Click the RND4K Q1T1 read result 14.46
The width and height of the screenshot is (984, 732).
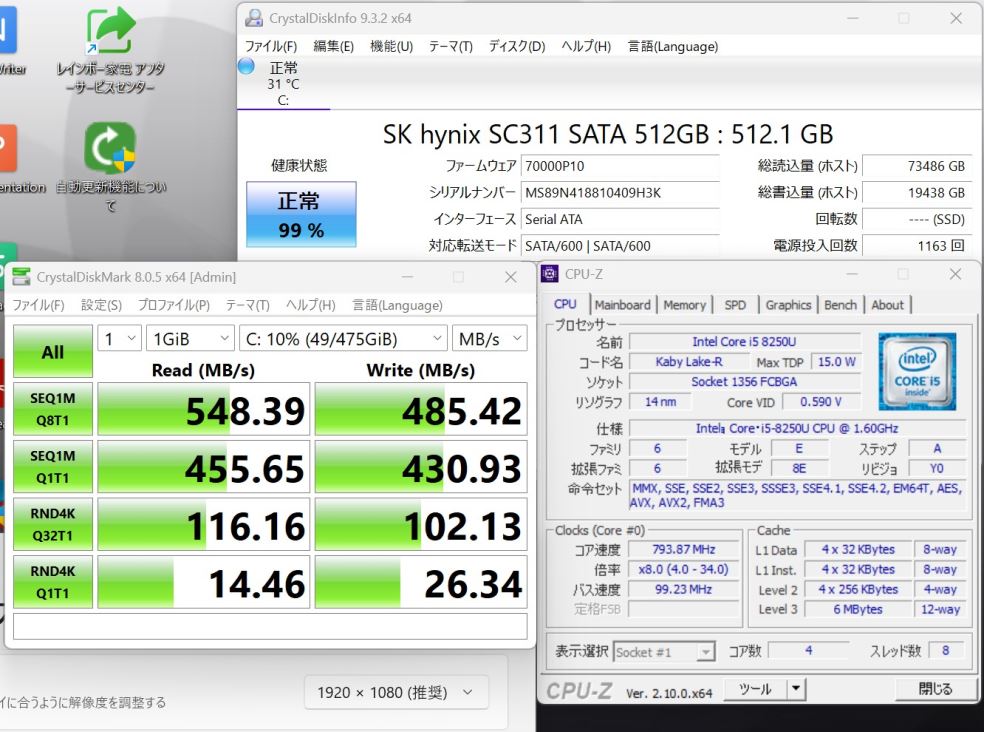[x=203, y=583]
